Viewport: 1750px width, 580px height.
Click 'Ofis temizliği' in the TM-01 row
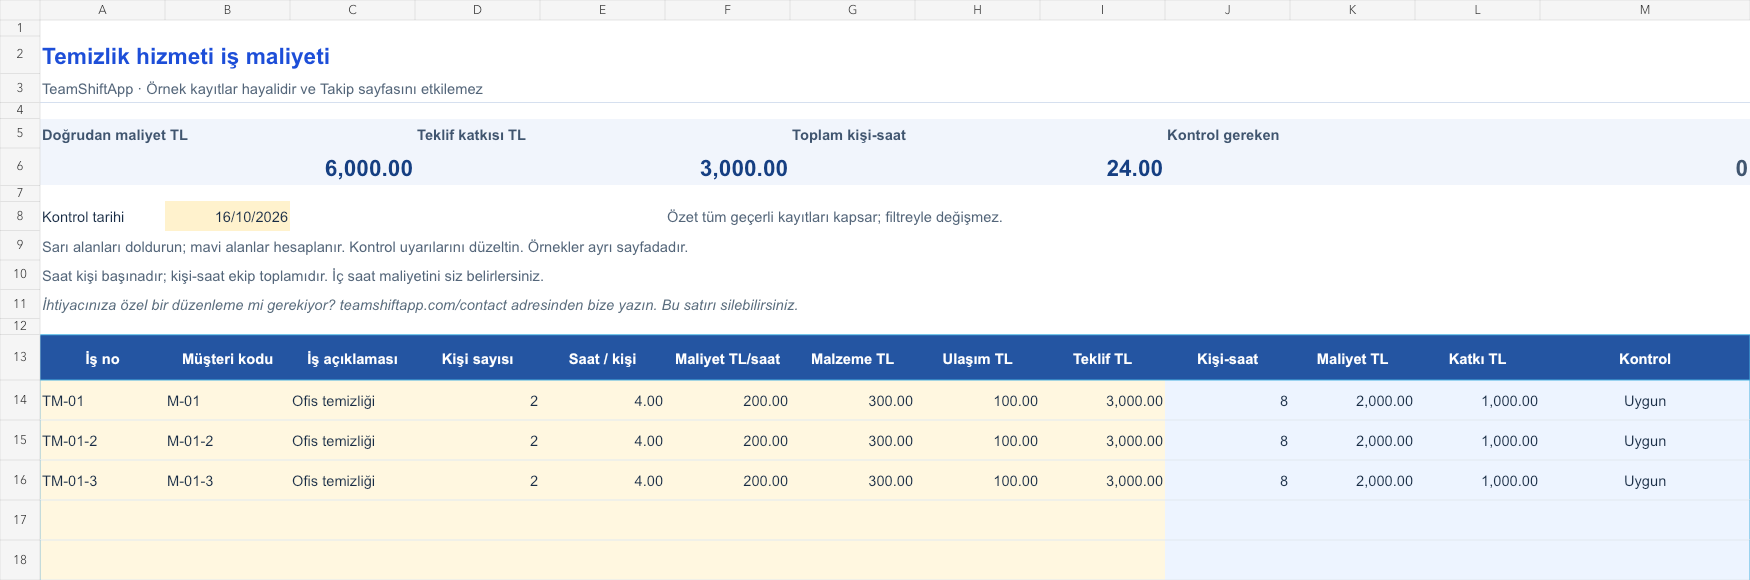tap(352, 401)
